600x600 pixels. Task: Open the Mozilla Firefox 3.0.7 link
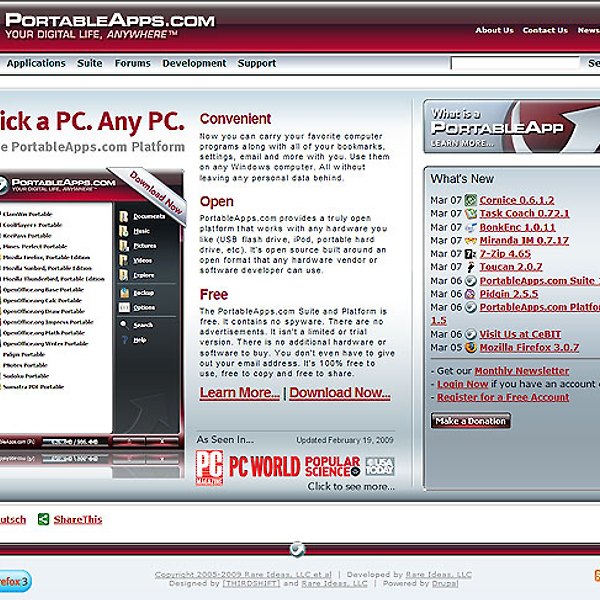(x=529, y=347)
